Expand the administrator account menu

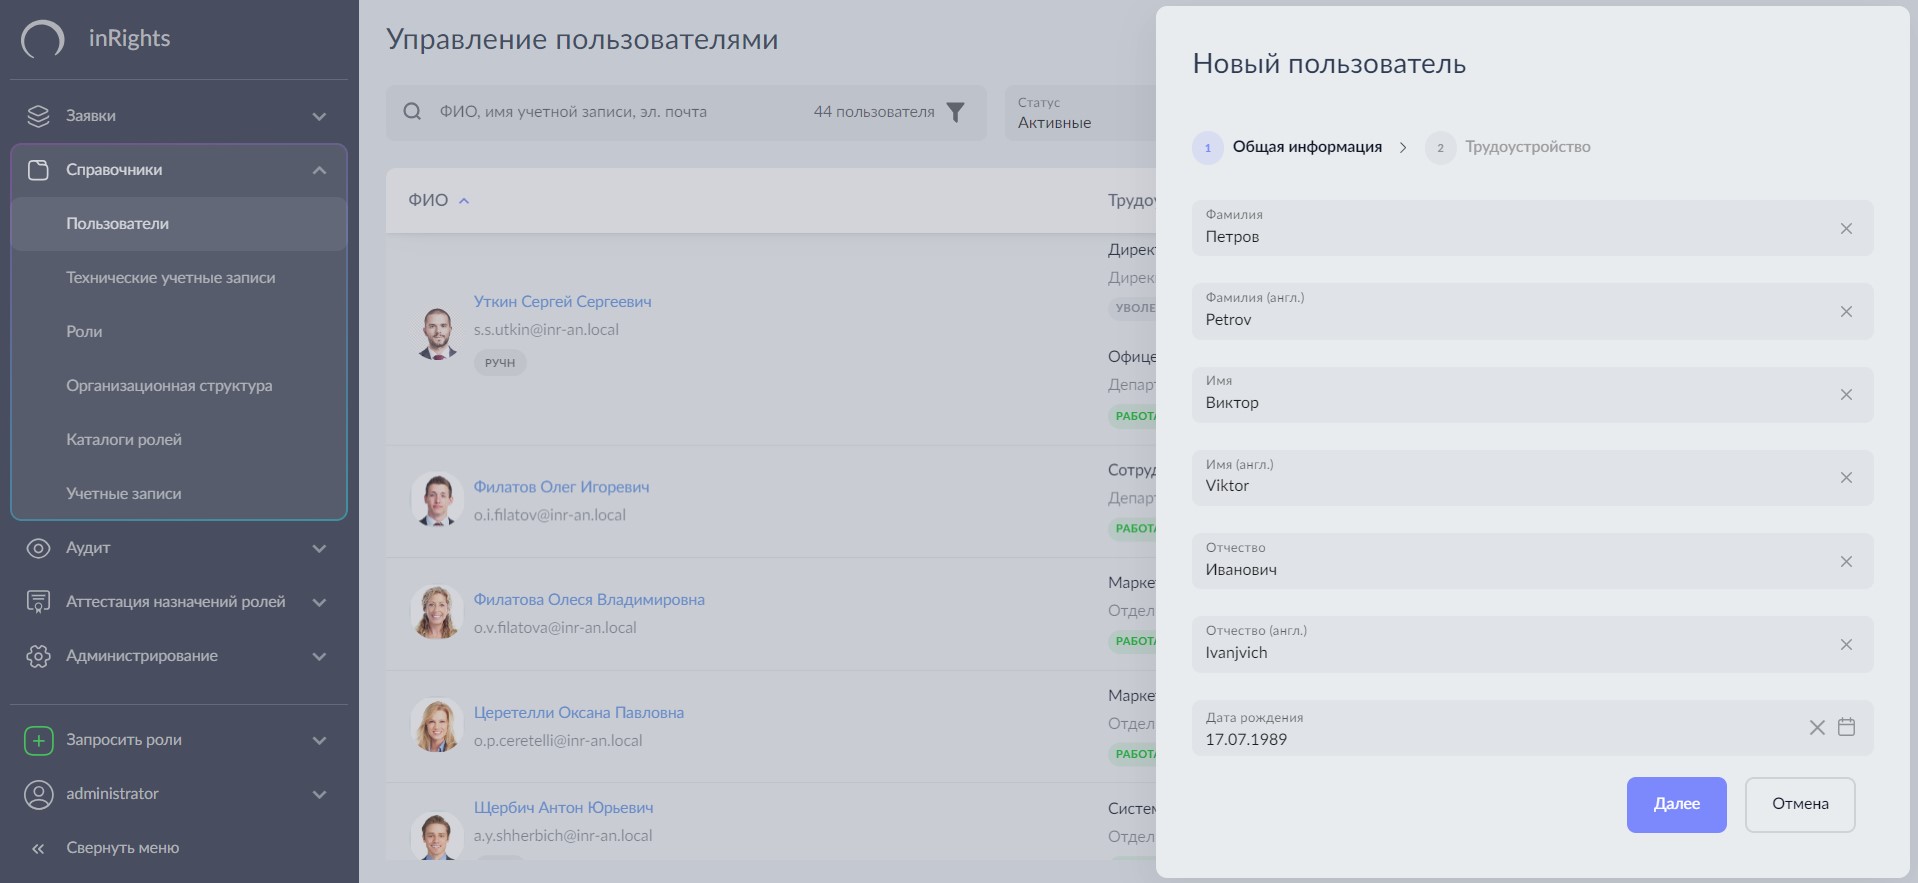(319, 794)
